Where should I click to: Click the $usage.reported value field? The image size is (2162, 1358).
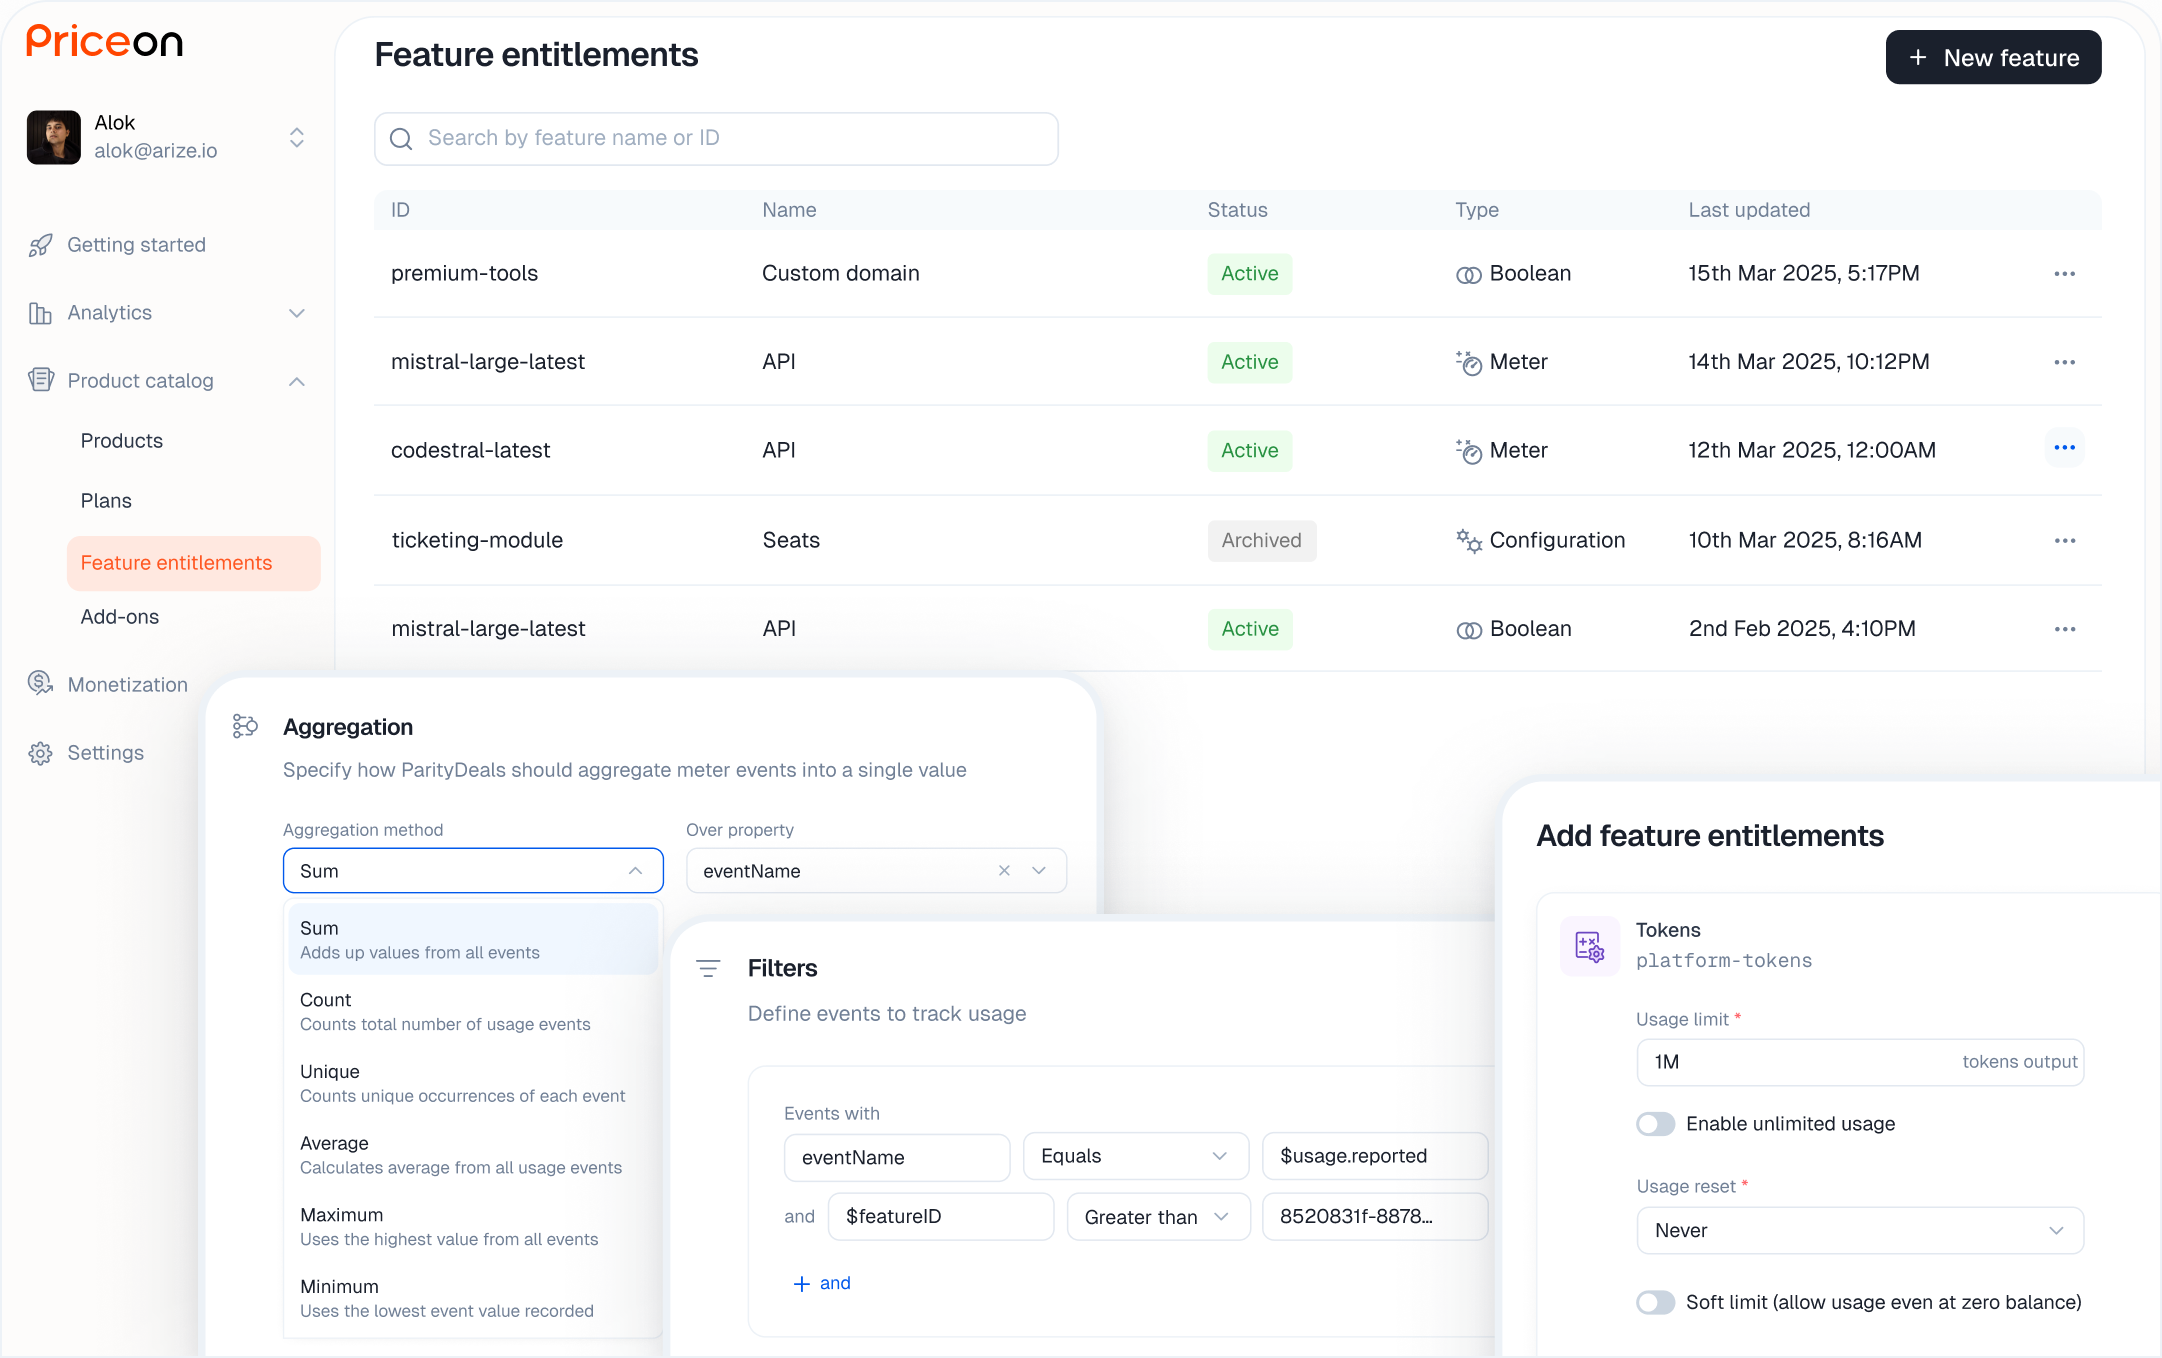[1375, 1156]
